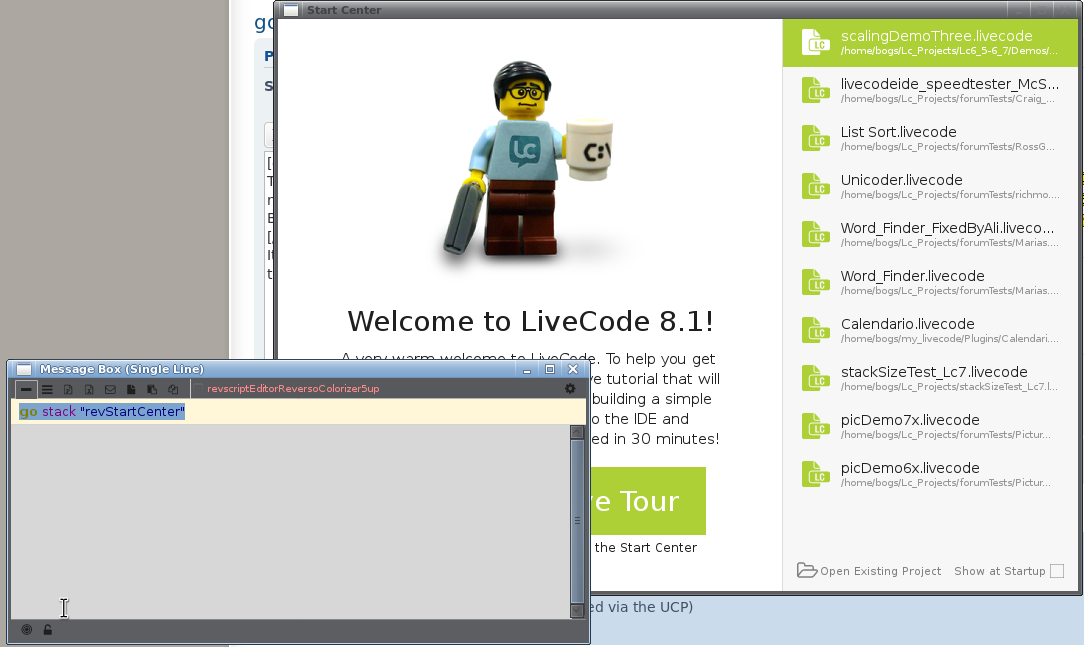Select Word_Finder.livecode file name
This screenshot has width=1084, height=647.
click(912, 276)
